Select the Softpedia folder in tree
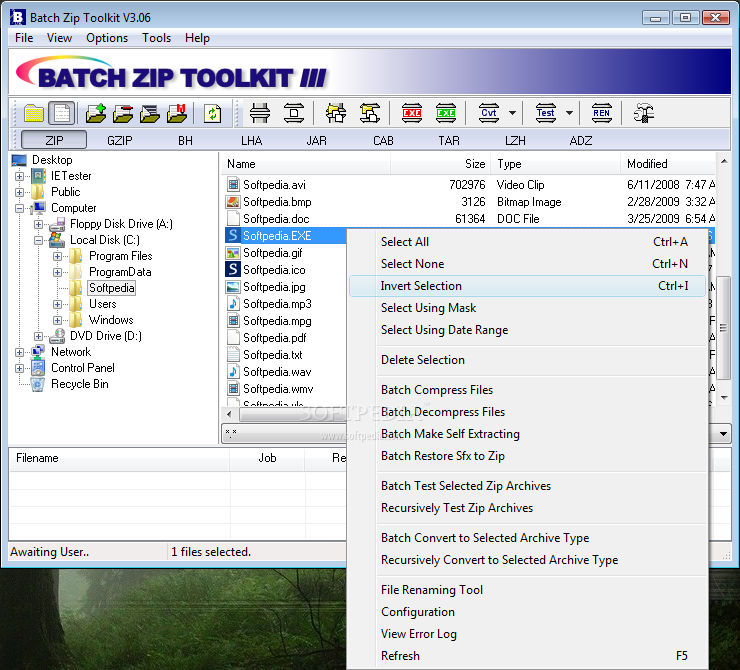 (x=111, y=288)
